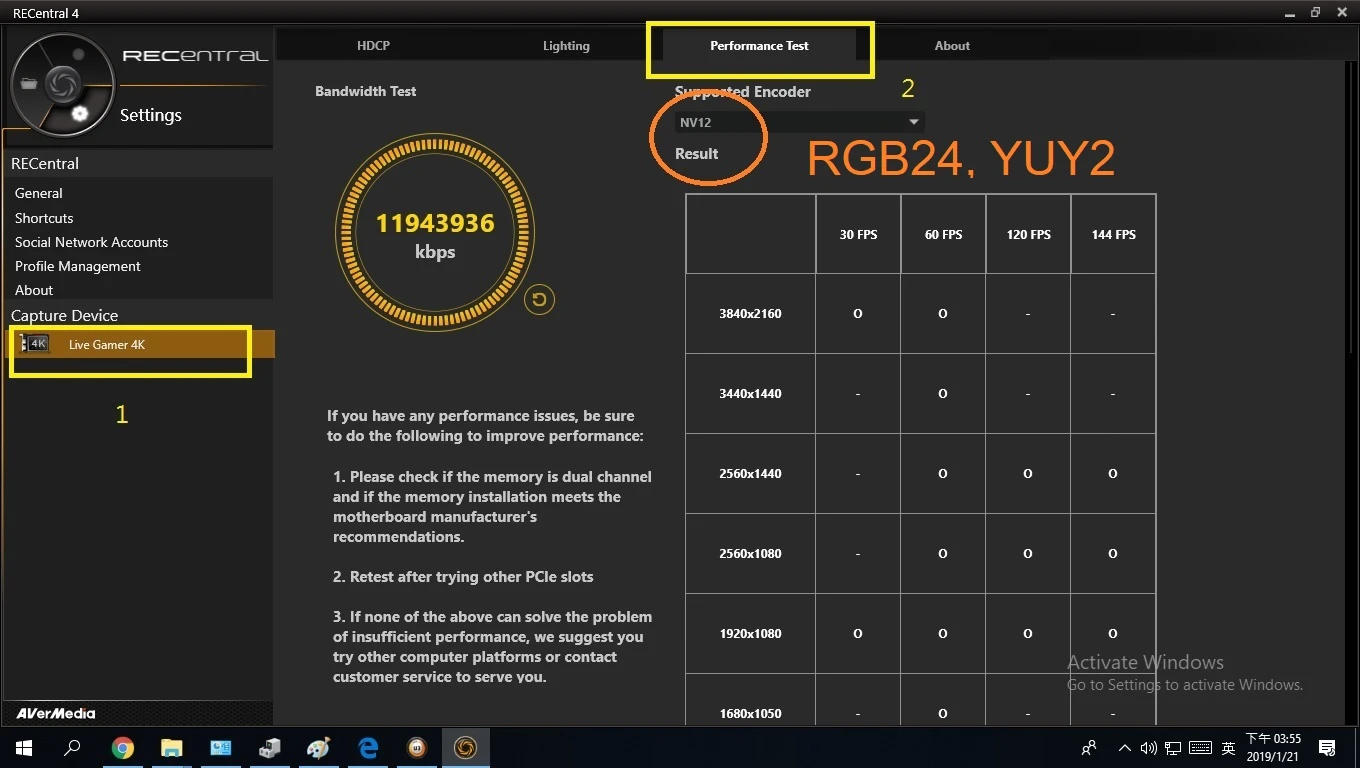Screen dimensions: 1360x768
Task: Open Social Network Accounts settings
Action: [x=91, y=242]
